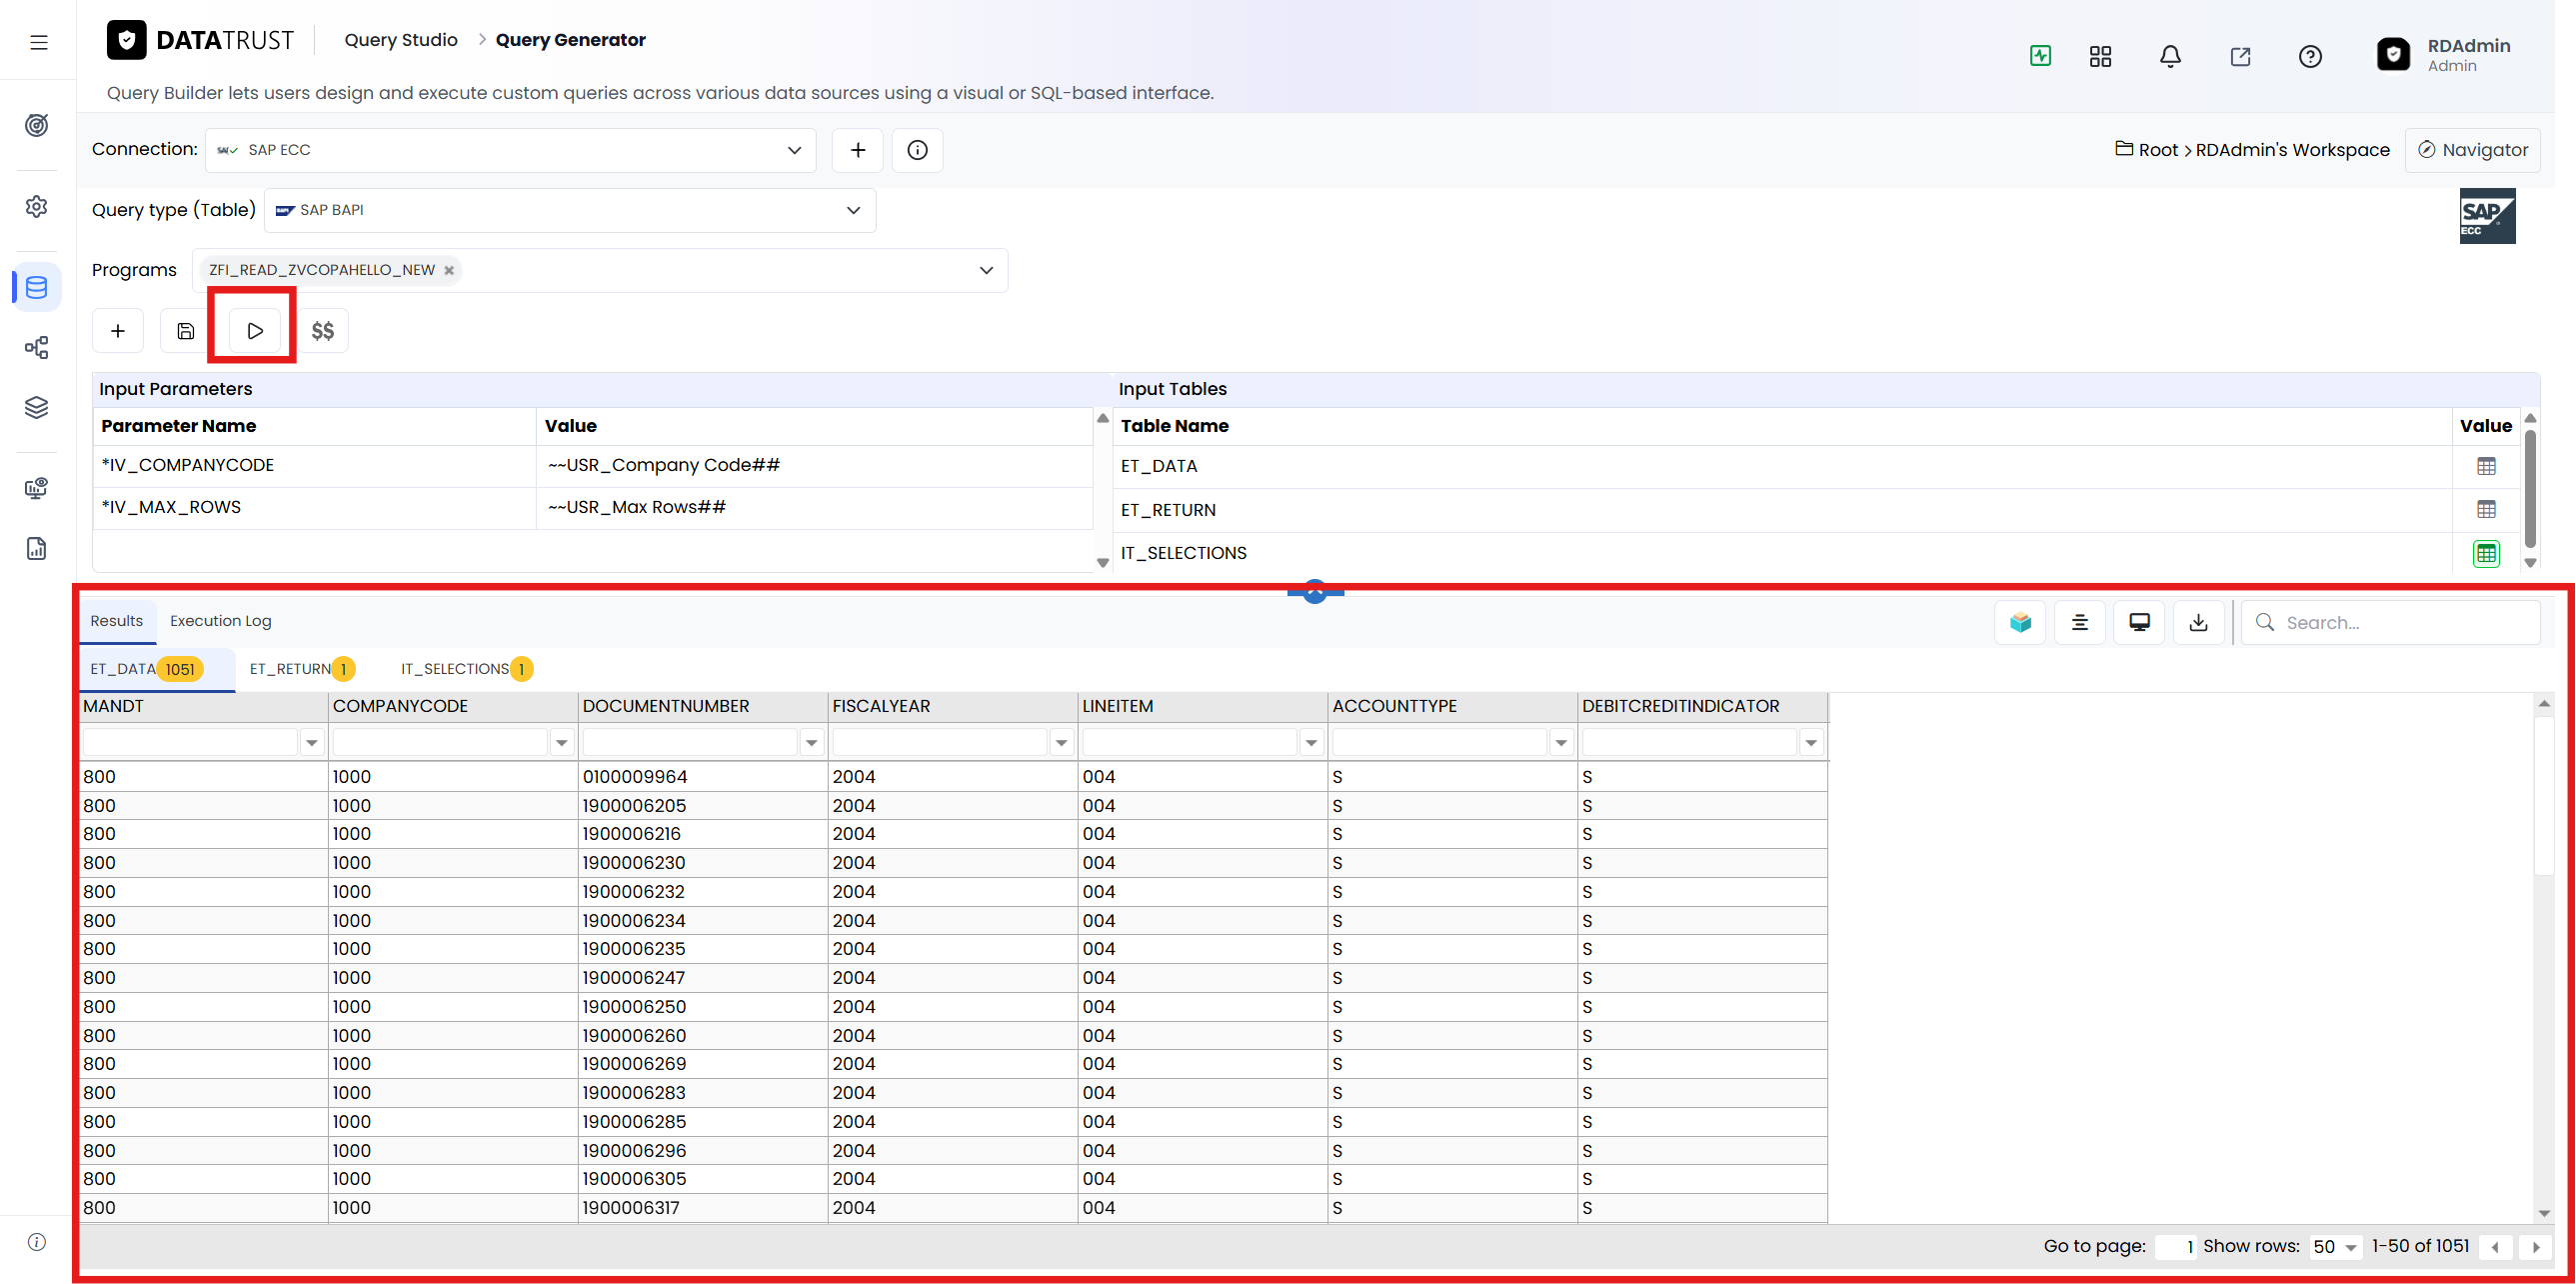Open the help question mark icon
The width and height of the screenshot is (2576, 1284).
2310,56
